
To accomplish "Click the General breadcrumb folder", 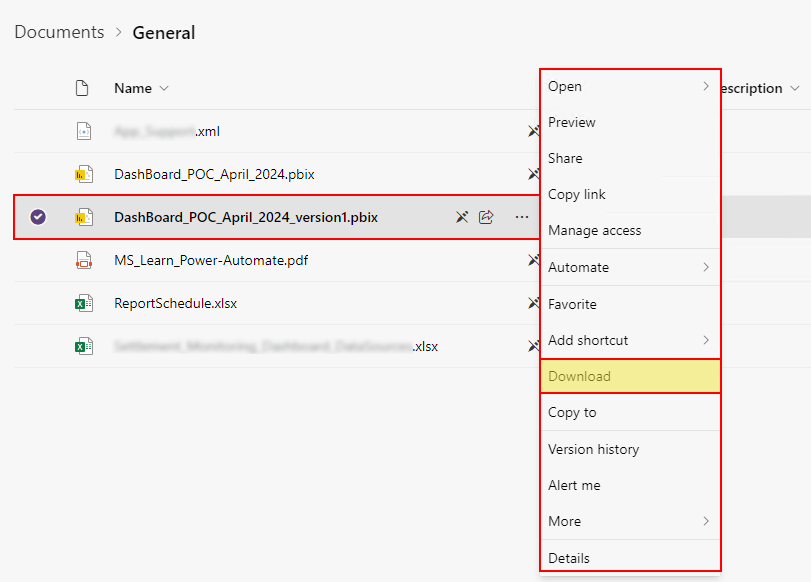I will 164,33.
